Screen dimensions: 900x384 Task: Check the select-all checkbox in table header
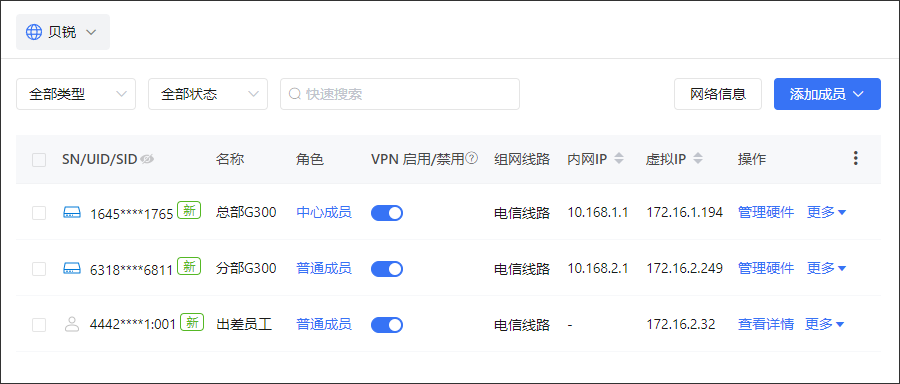(39, 160)
